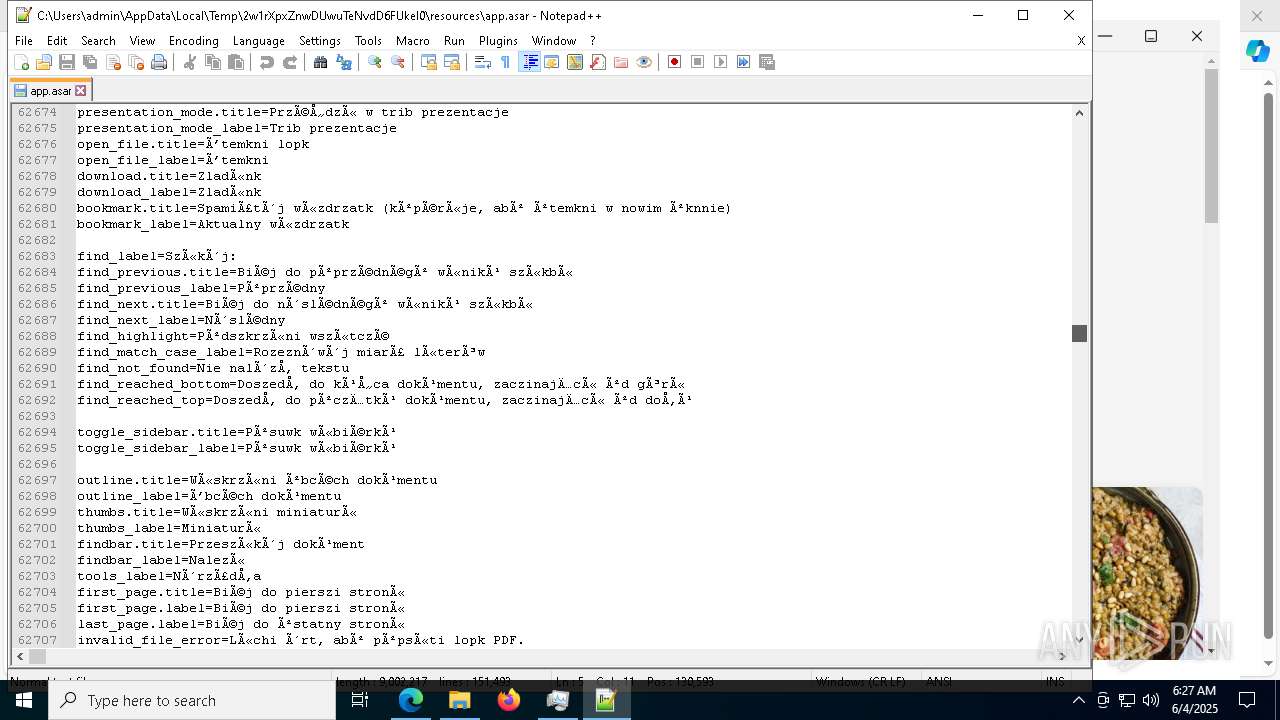
Task: Run macro multiple times icon
Action: 744,62
